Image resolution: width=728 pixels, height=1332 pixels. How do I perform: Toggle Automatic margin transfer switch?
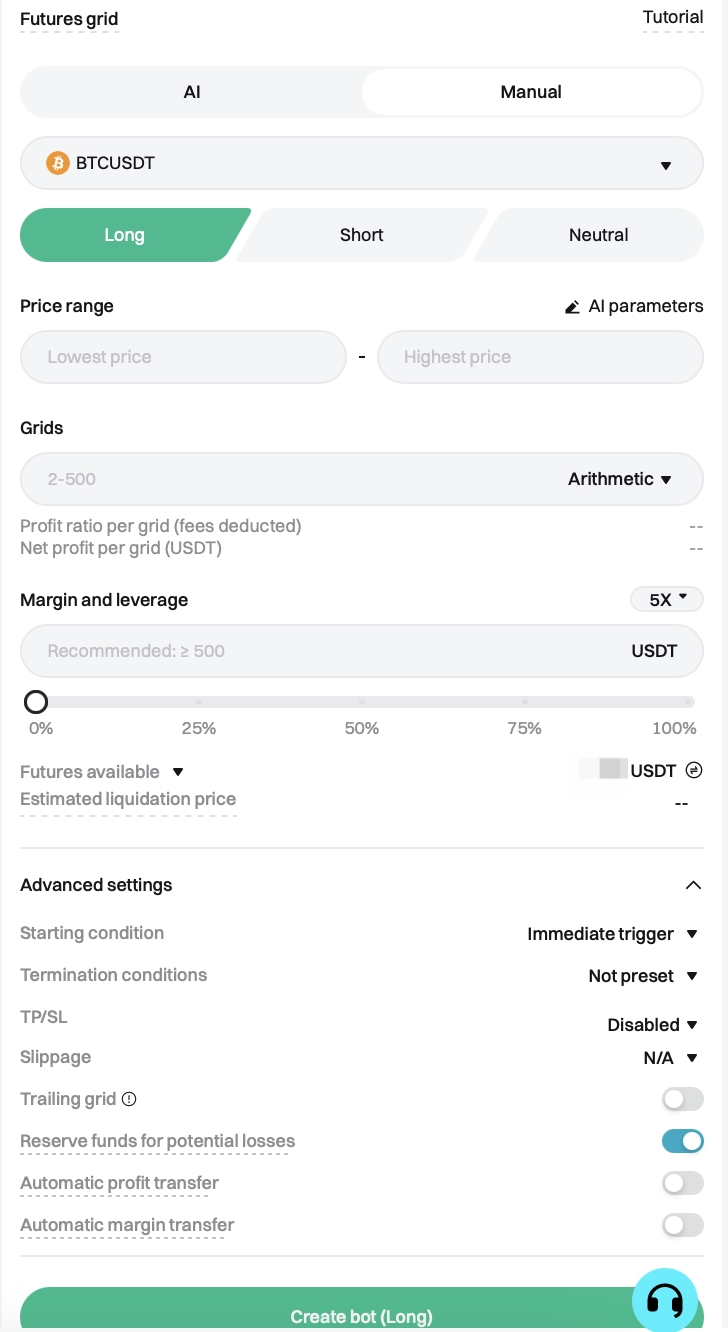[683, 1225]
